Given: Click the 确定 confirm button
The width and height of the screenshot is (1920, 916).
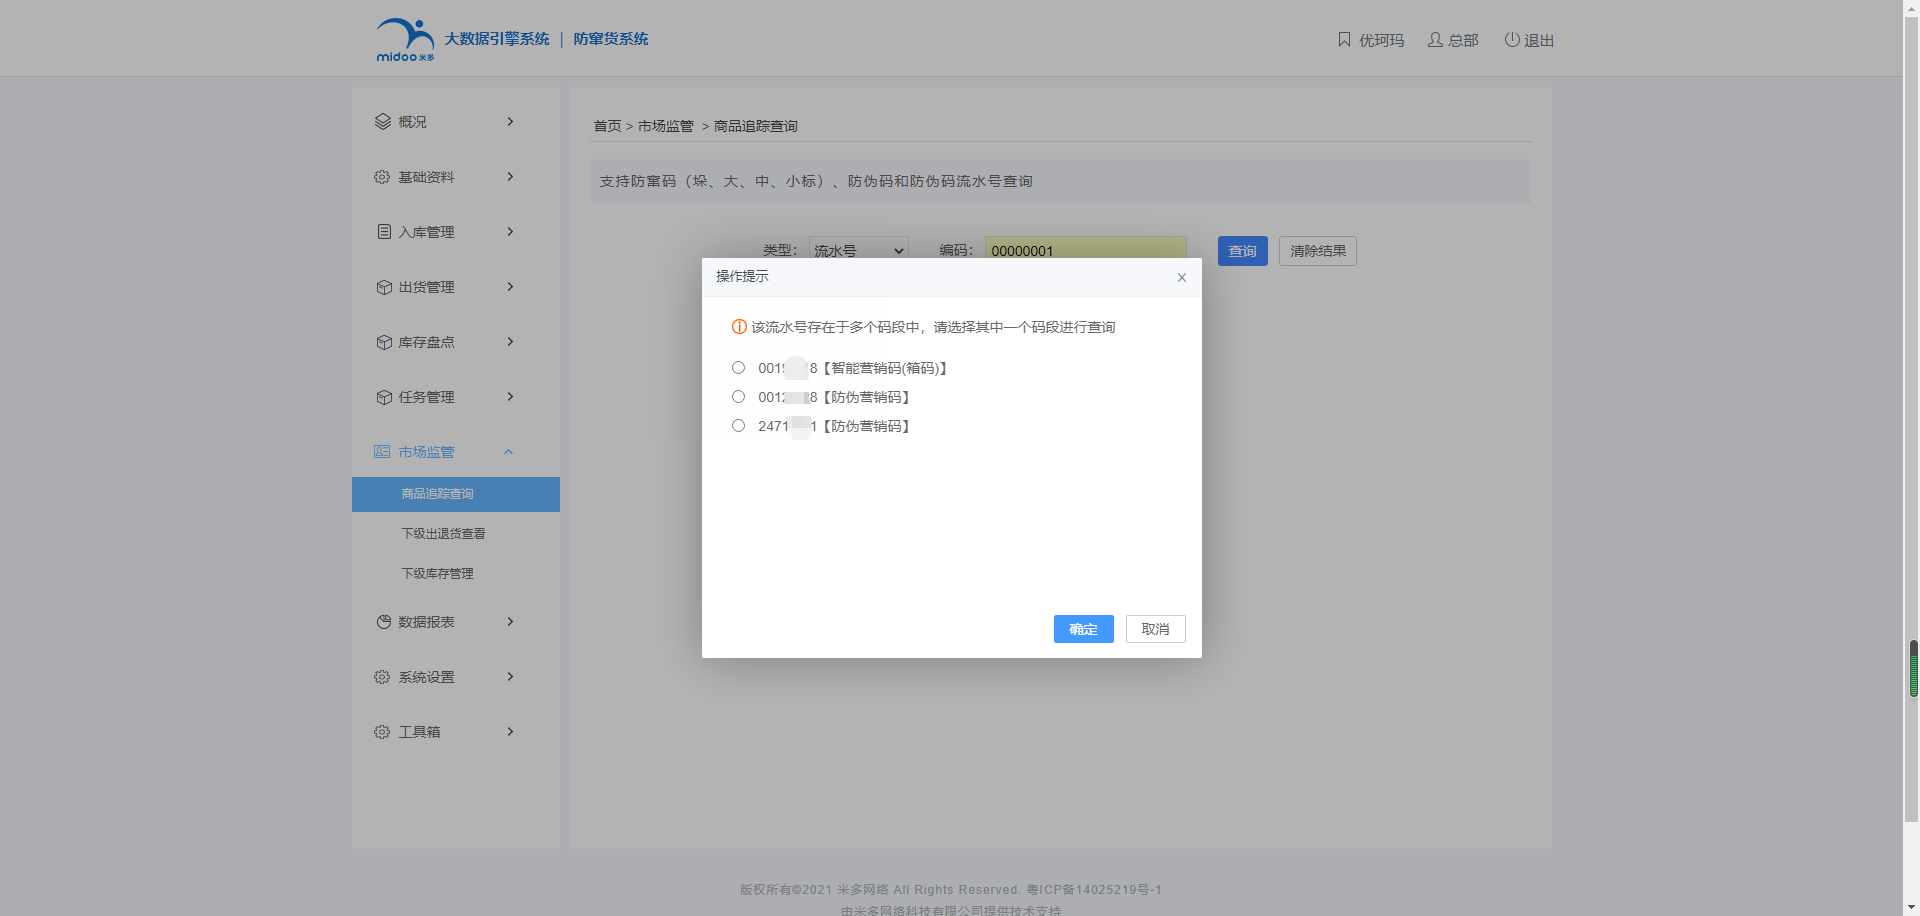Looking at the screenshot, I should tap(1083, 629).
